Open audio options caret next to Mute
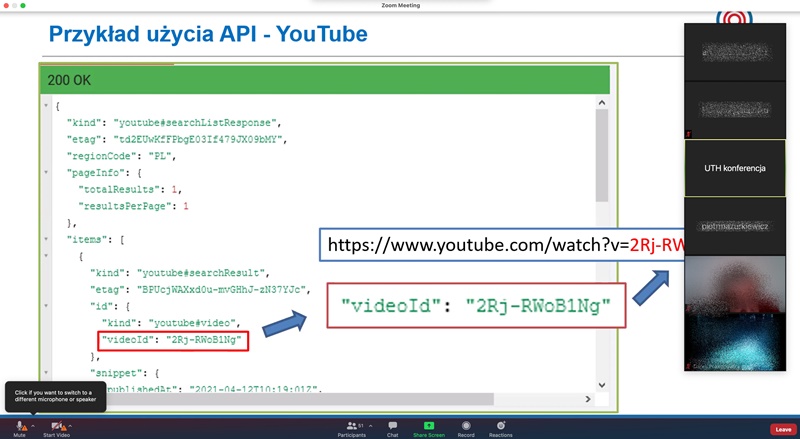Viewport: 800px width, 439px height. pos(33,426)
